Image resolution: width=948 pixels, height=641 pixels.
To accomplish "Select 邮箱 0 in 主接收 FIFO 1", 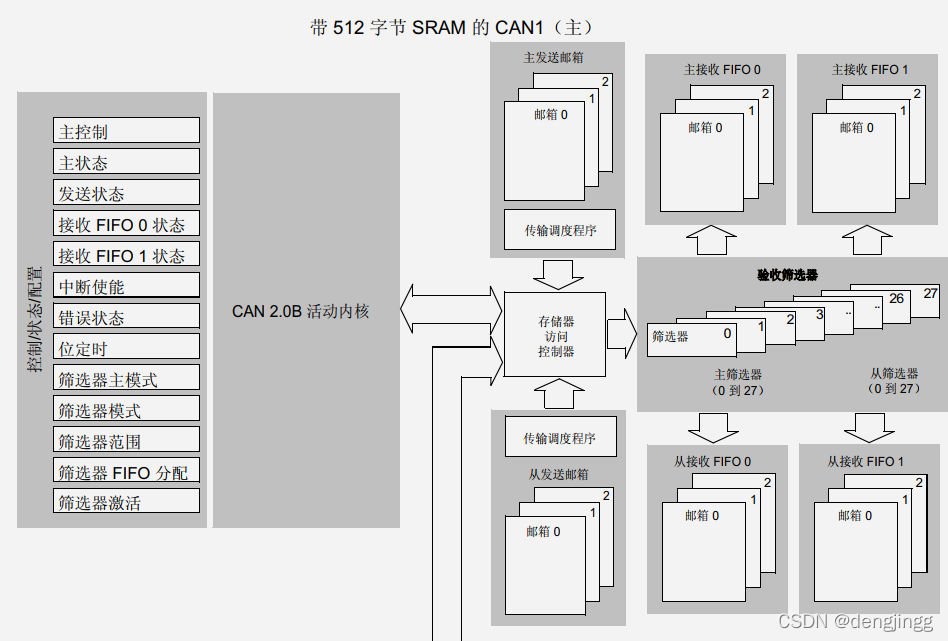I will click(x=854, y=163).
